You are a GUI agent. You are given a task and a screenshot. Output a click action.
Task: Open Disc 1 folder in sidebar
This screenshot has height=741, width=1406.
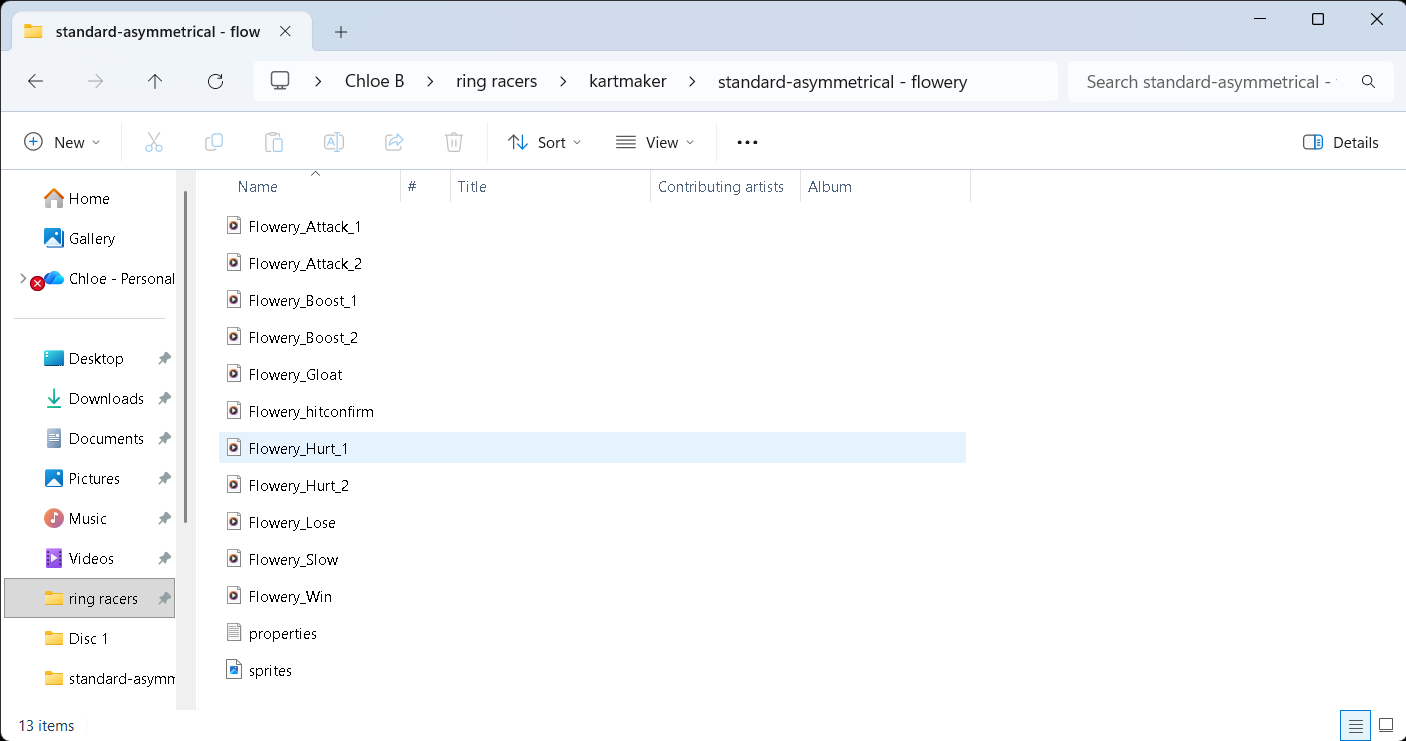click(x=77, y=639)
